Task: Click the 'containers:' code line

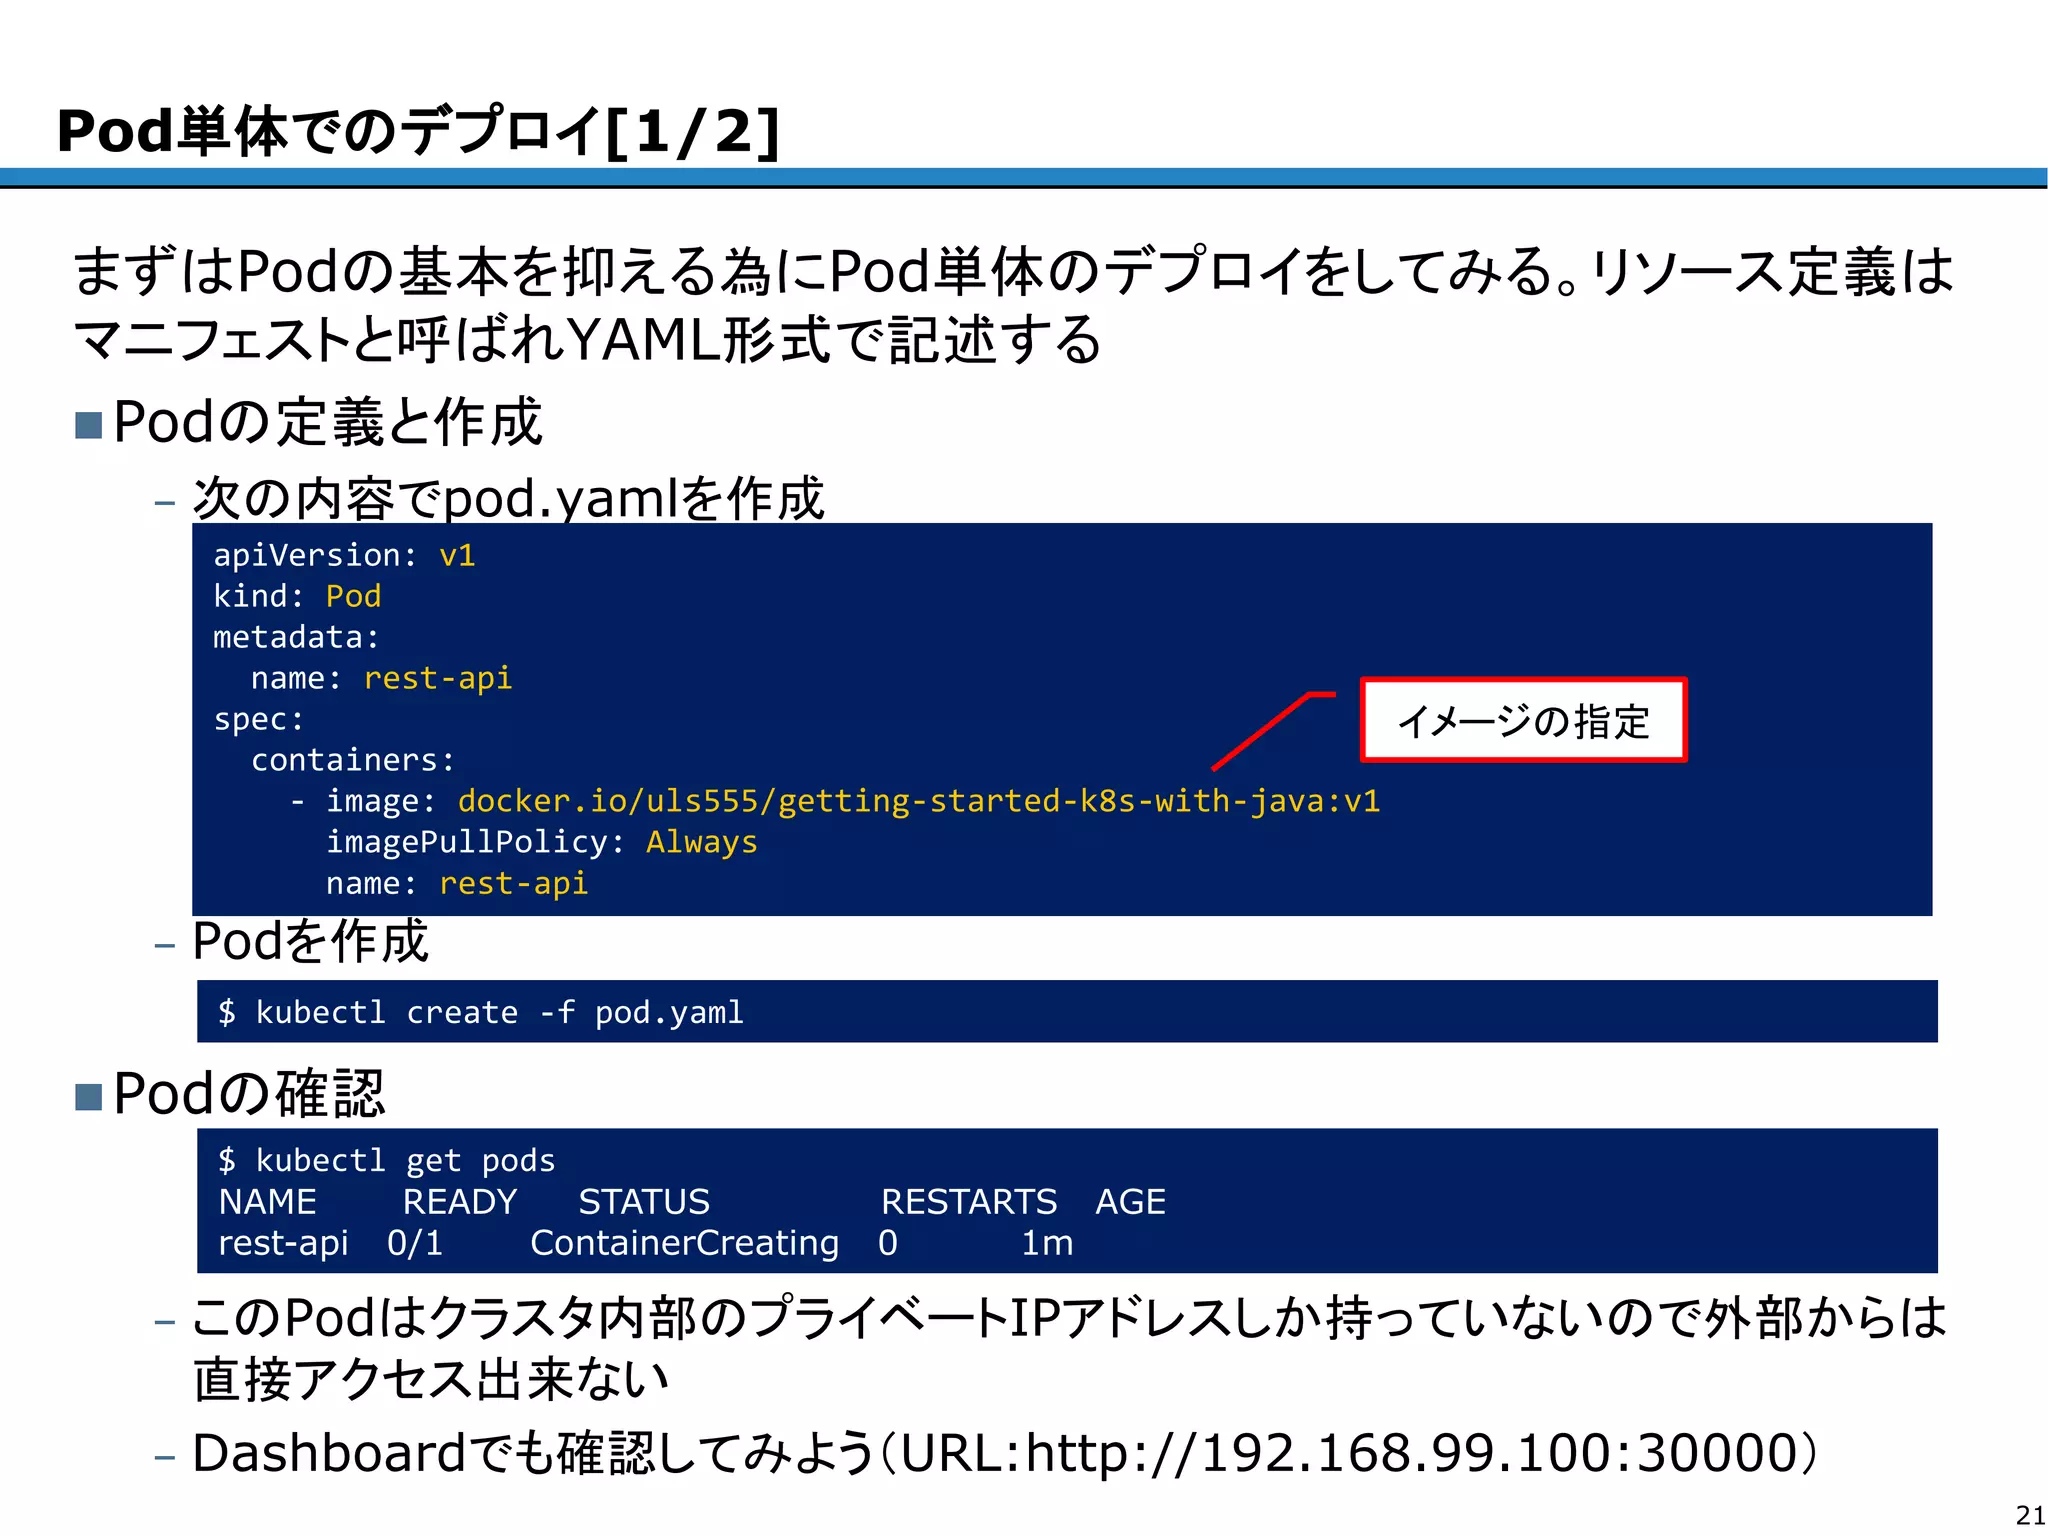Action: pos(353,760)
